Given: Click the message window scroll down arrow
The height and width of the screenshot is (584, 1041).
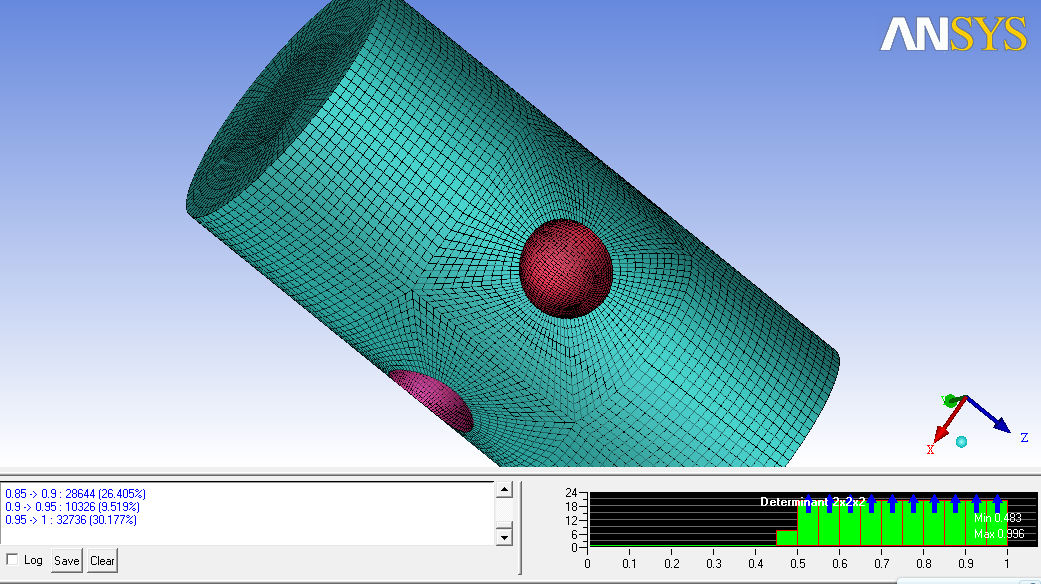Looking at the screenshot, I should point(504,537).
